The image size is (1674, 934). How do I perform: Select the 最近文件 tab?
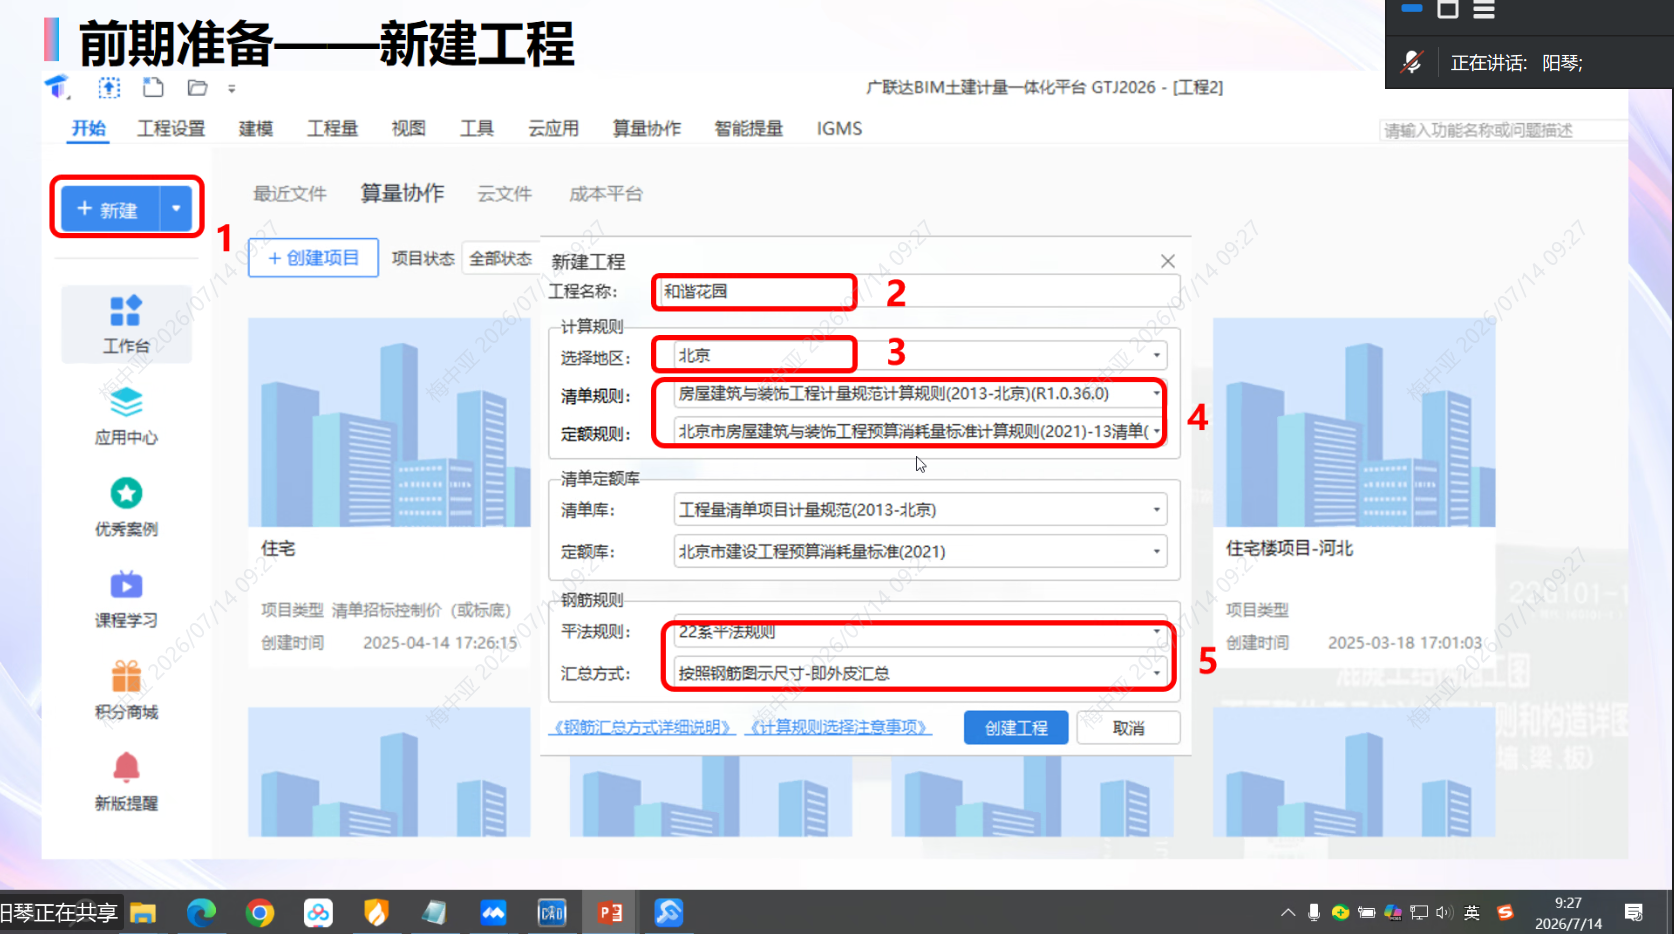pos(290,194)
